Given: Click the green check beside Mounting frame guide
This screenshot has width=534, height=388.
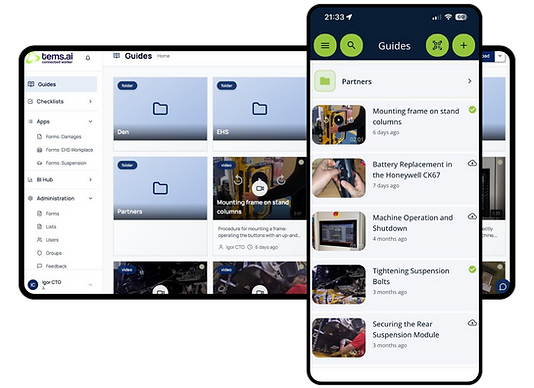Looking at the screenshot, I should pyautogui.click(x=472, y=110).
